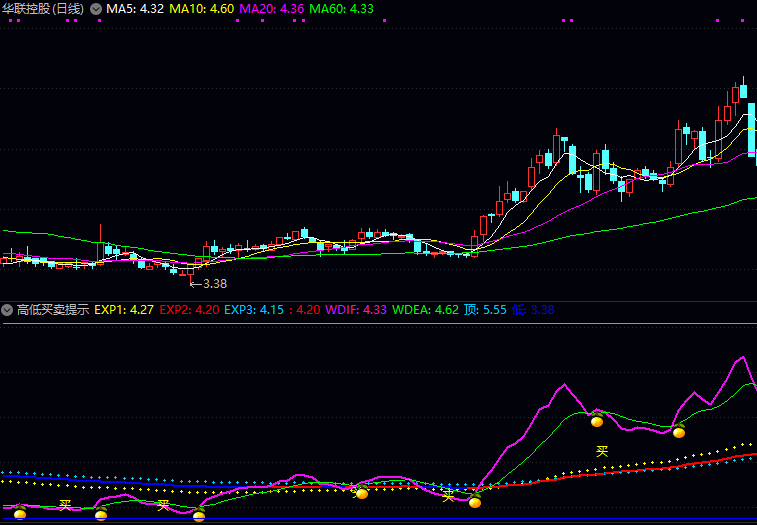The image size is (757, 525).
Task: Select the blue EXP3: 4.15 label
Action: pos(254,310)
